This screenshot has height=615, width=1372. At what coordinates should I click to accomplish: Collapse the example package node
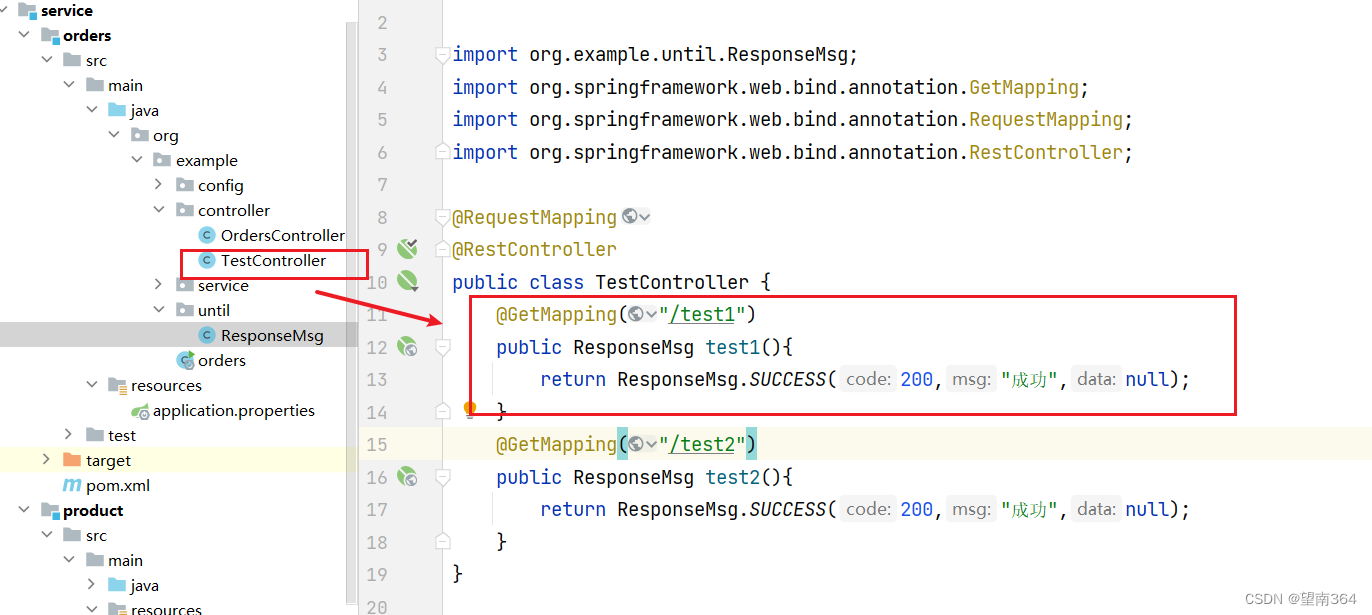(x=137, y=160)
